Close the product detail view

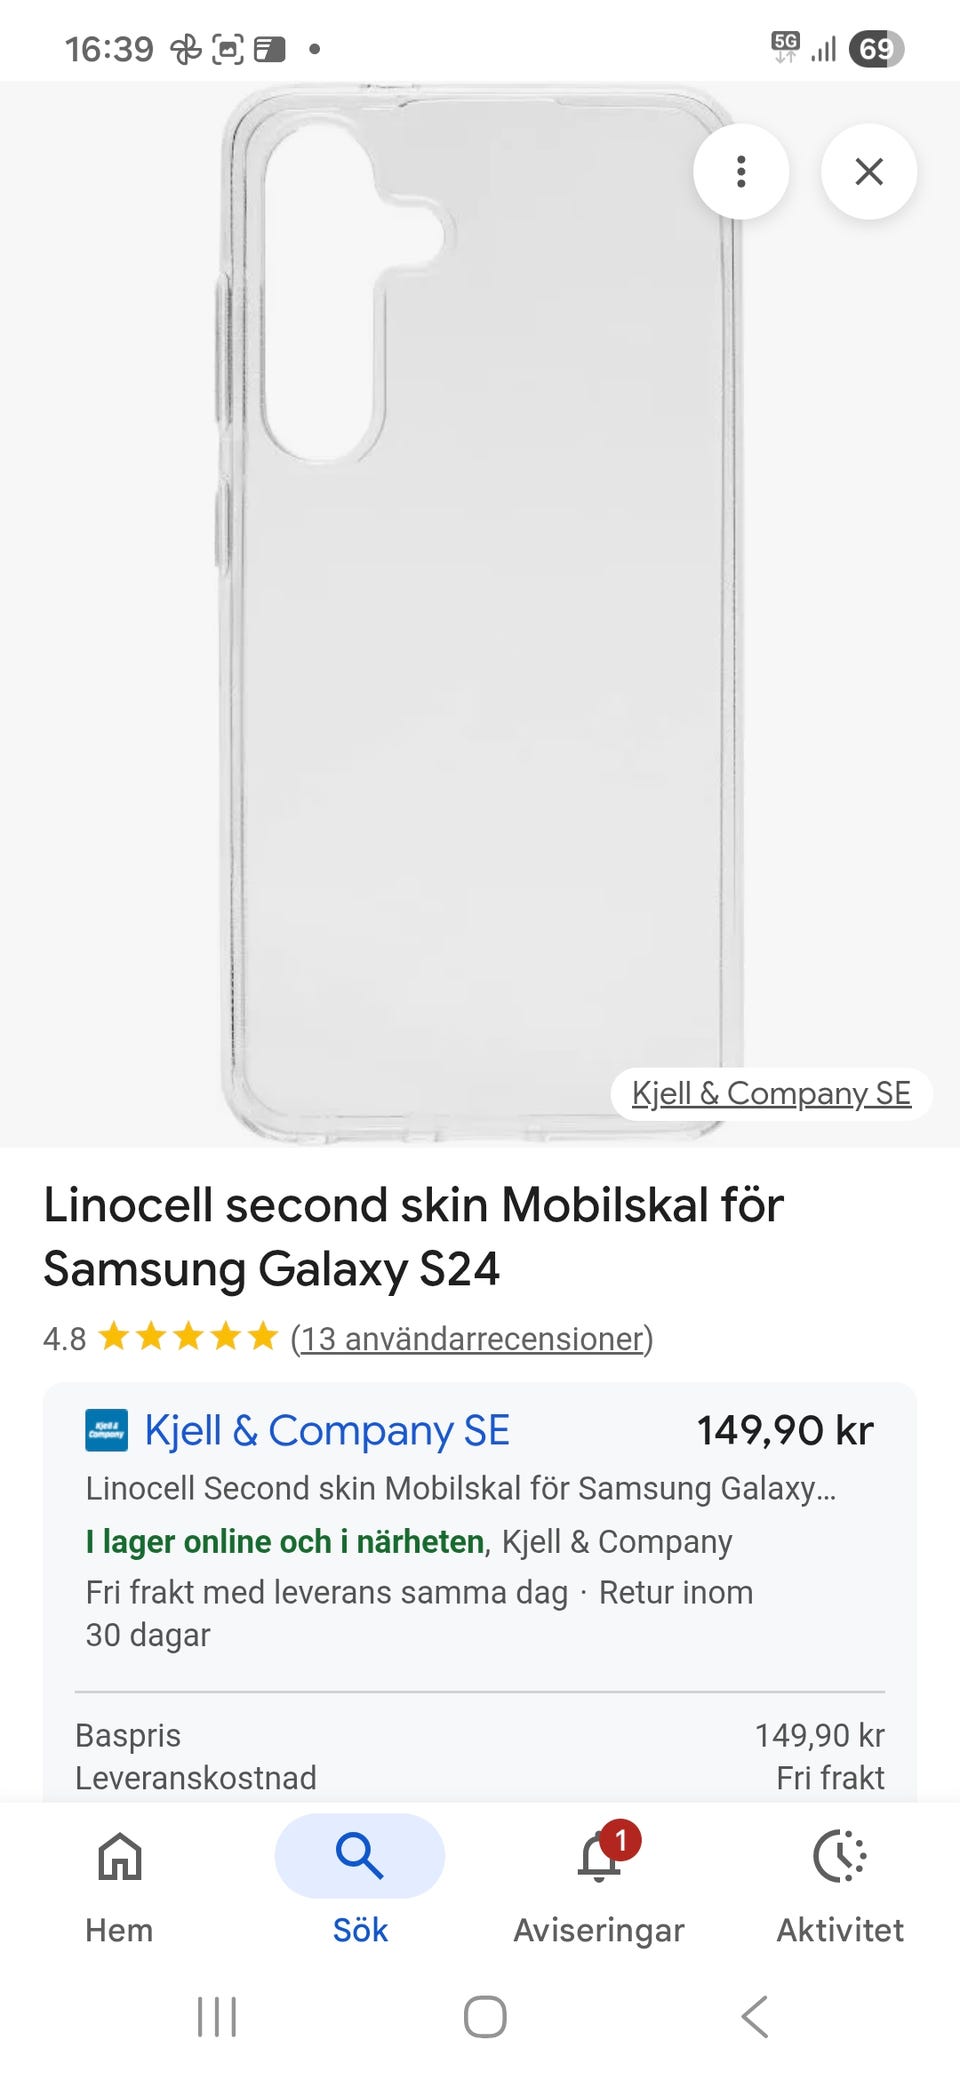coord(869,172)
